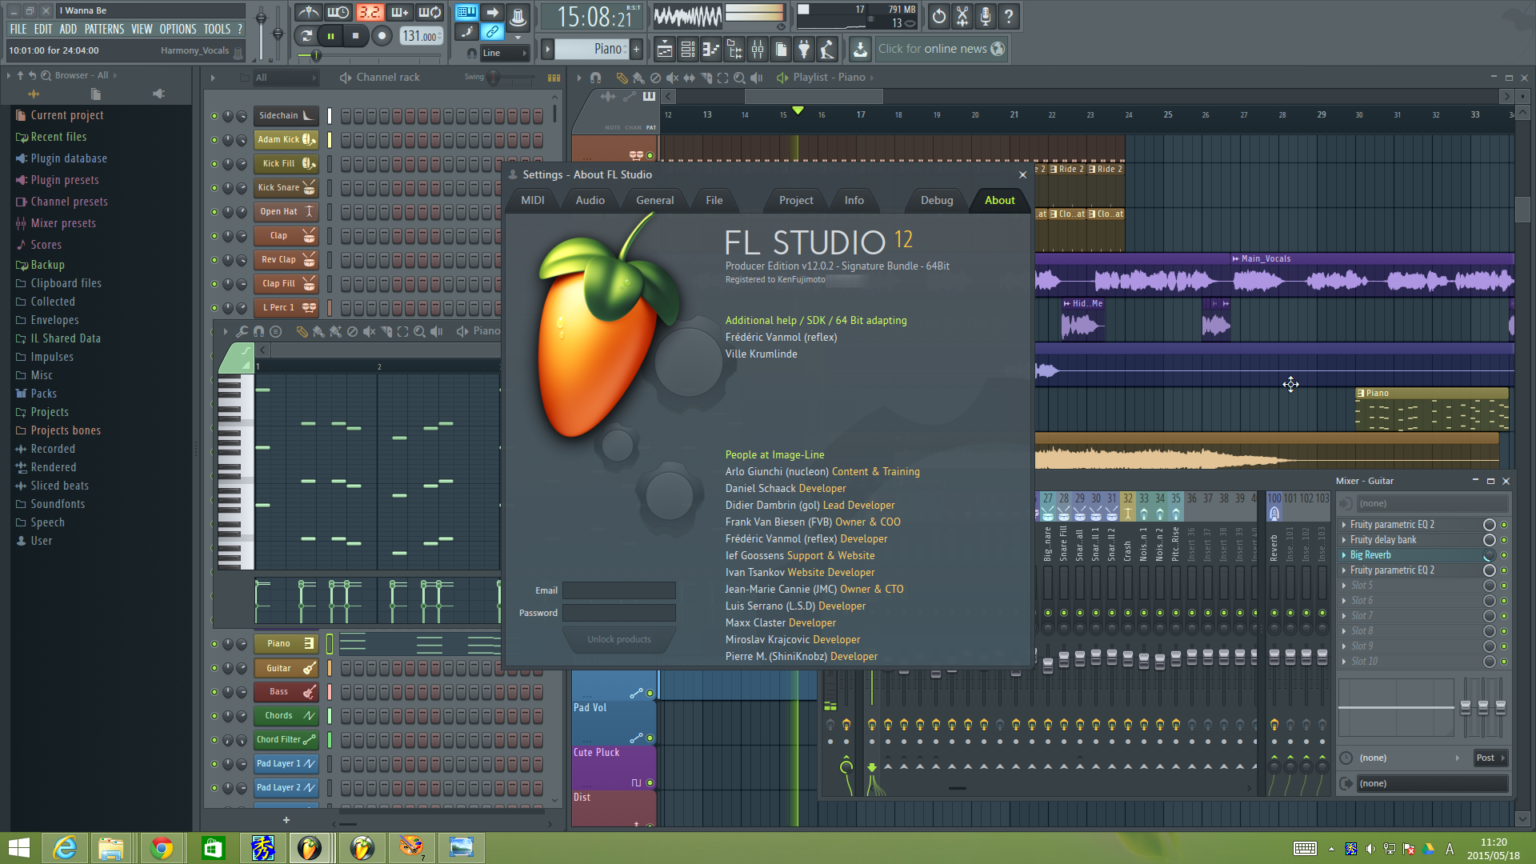Switch to the Audio settings tab

[x=590, y=200]
